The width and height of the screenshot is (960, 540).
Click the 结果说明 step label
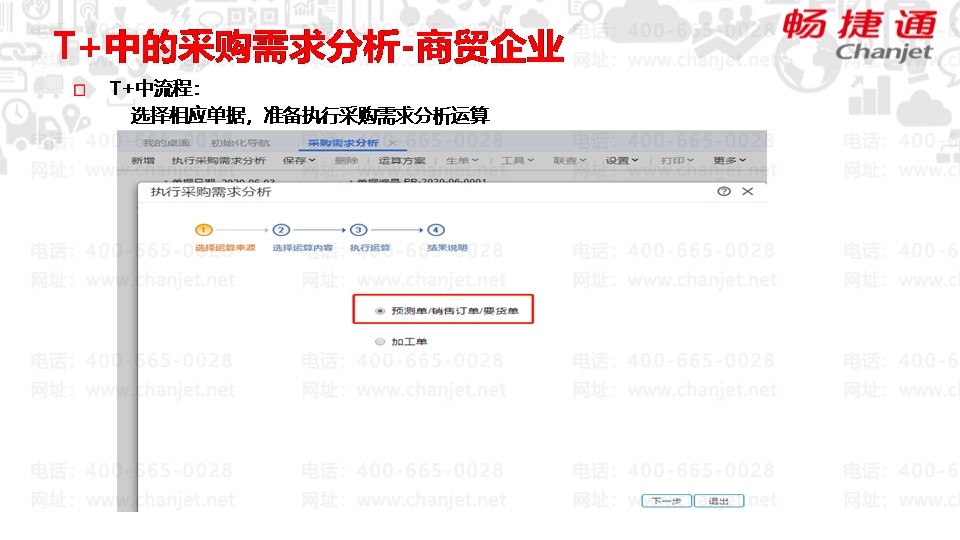tap(447, 248)
